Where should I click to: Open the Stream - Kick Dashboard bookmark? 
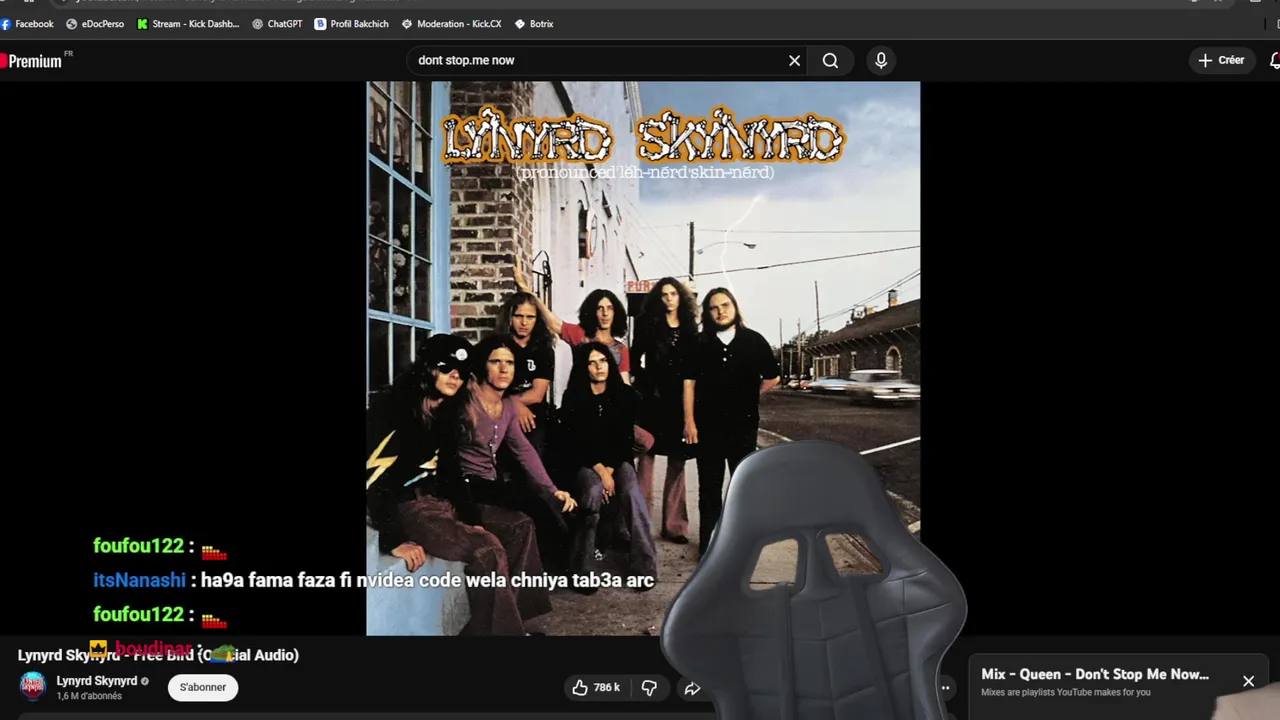(x=188, y=24)
